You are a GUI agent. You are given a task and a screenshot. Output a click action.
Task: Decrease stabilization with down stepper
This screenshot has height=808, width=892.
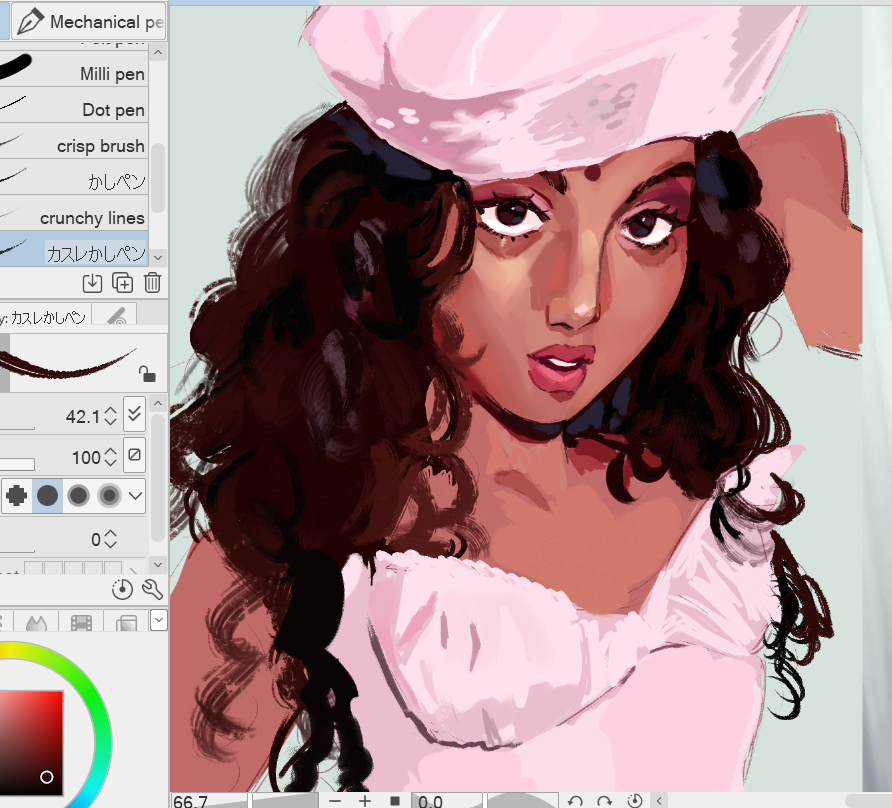tap(110, 545)
